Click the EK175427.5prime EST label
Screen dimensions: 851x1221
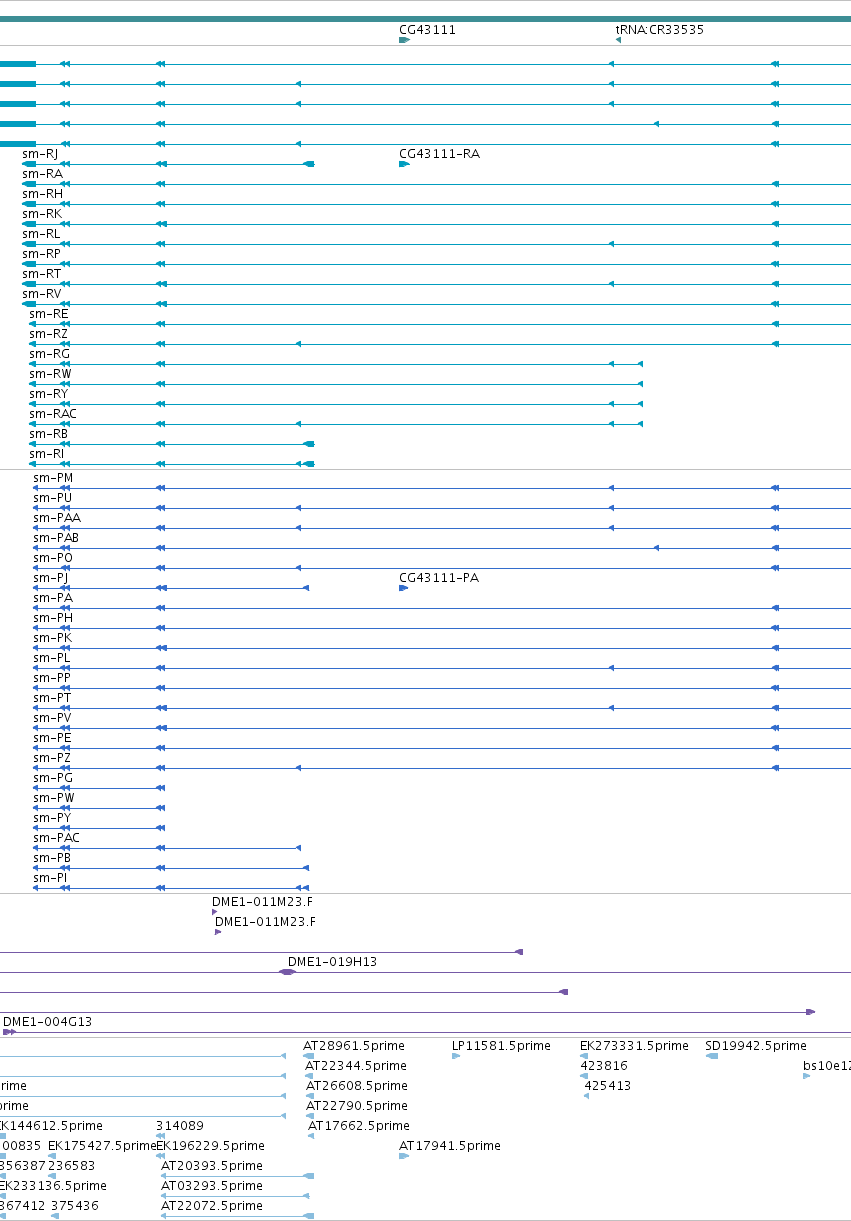click(x=102, y=1146)
